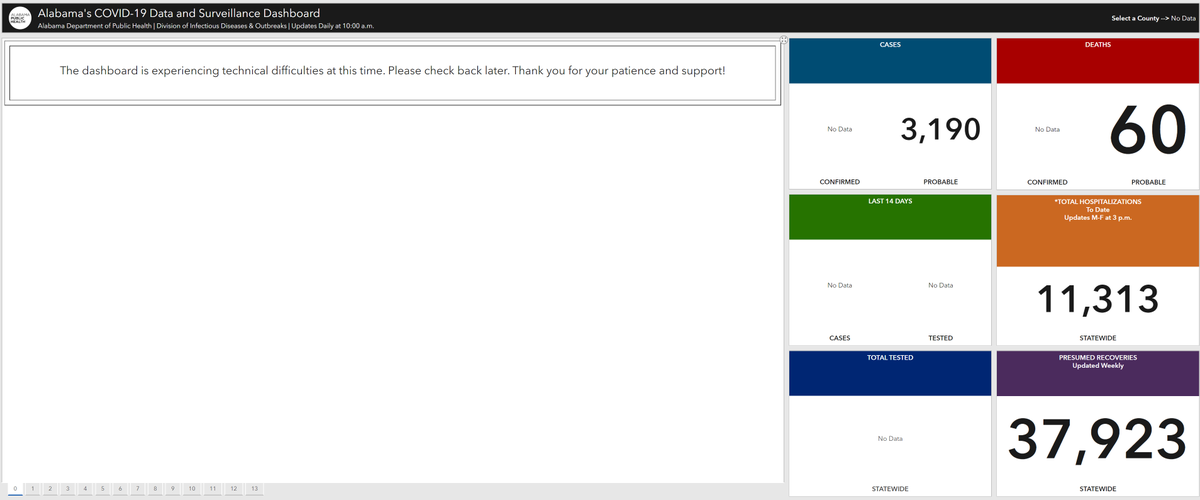Screen dimensions: 1200x500
Task: Click the Alabama Public Health logo
Action: [x=19, y=18]
